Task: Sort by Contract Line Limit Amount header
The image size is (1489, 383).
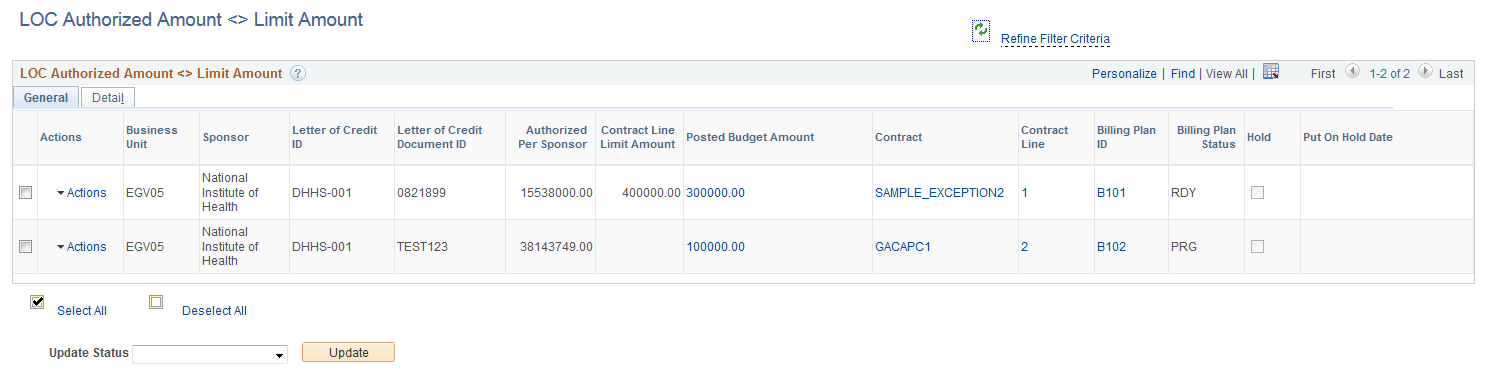Action: click(638, 137)
